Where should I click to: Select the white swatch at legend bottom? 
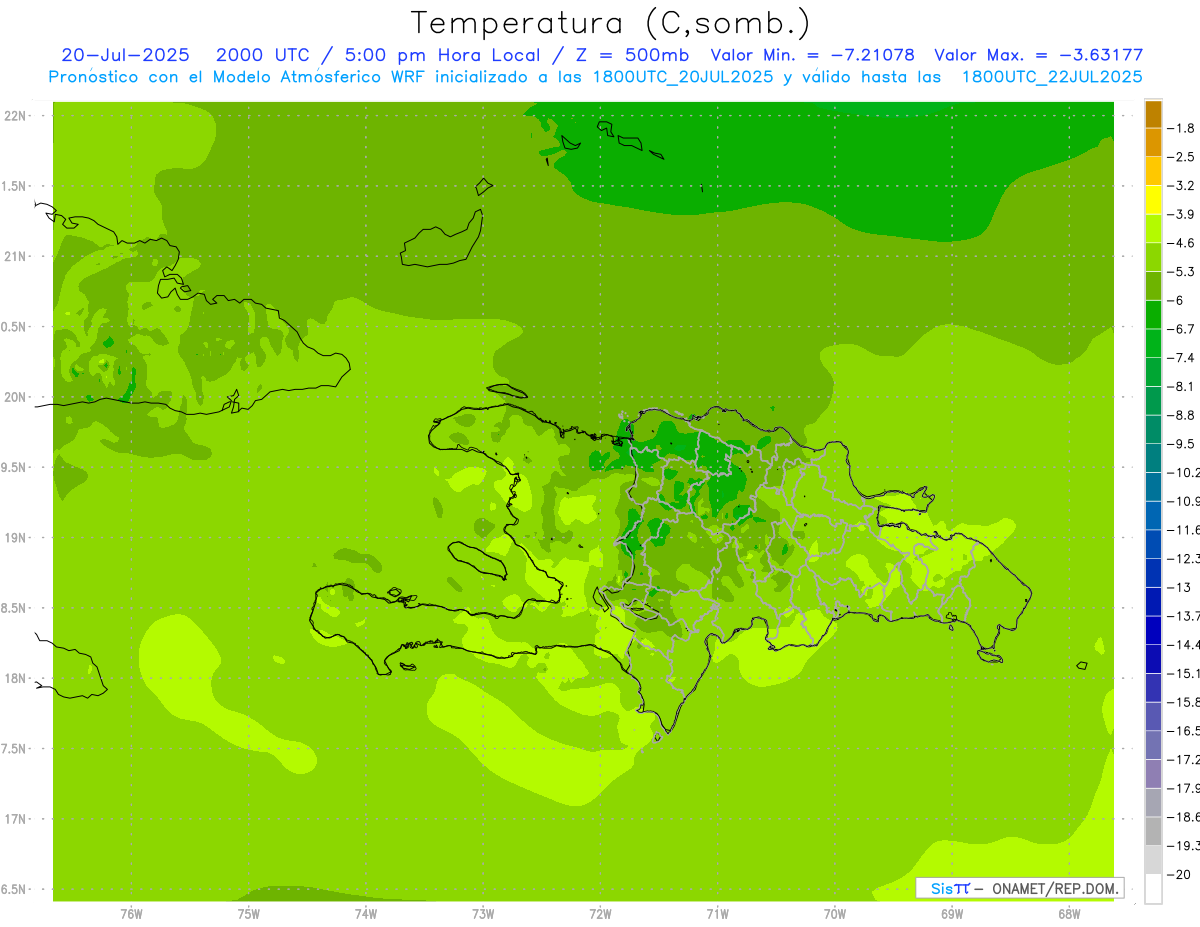tap(1153, 889)
